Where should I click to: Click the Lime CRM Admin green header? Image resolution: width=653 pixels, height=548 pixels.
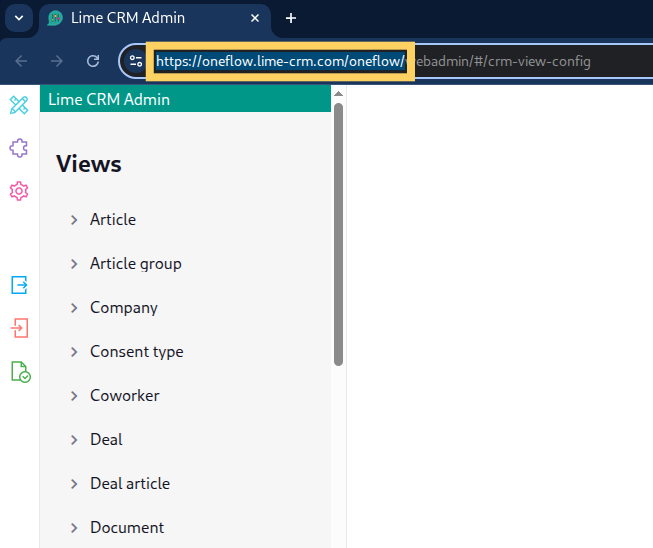pyautogui.click(x=185, y=99)
